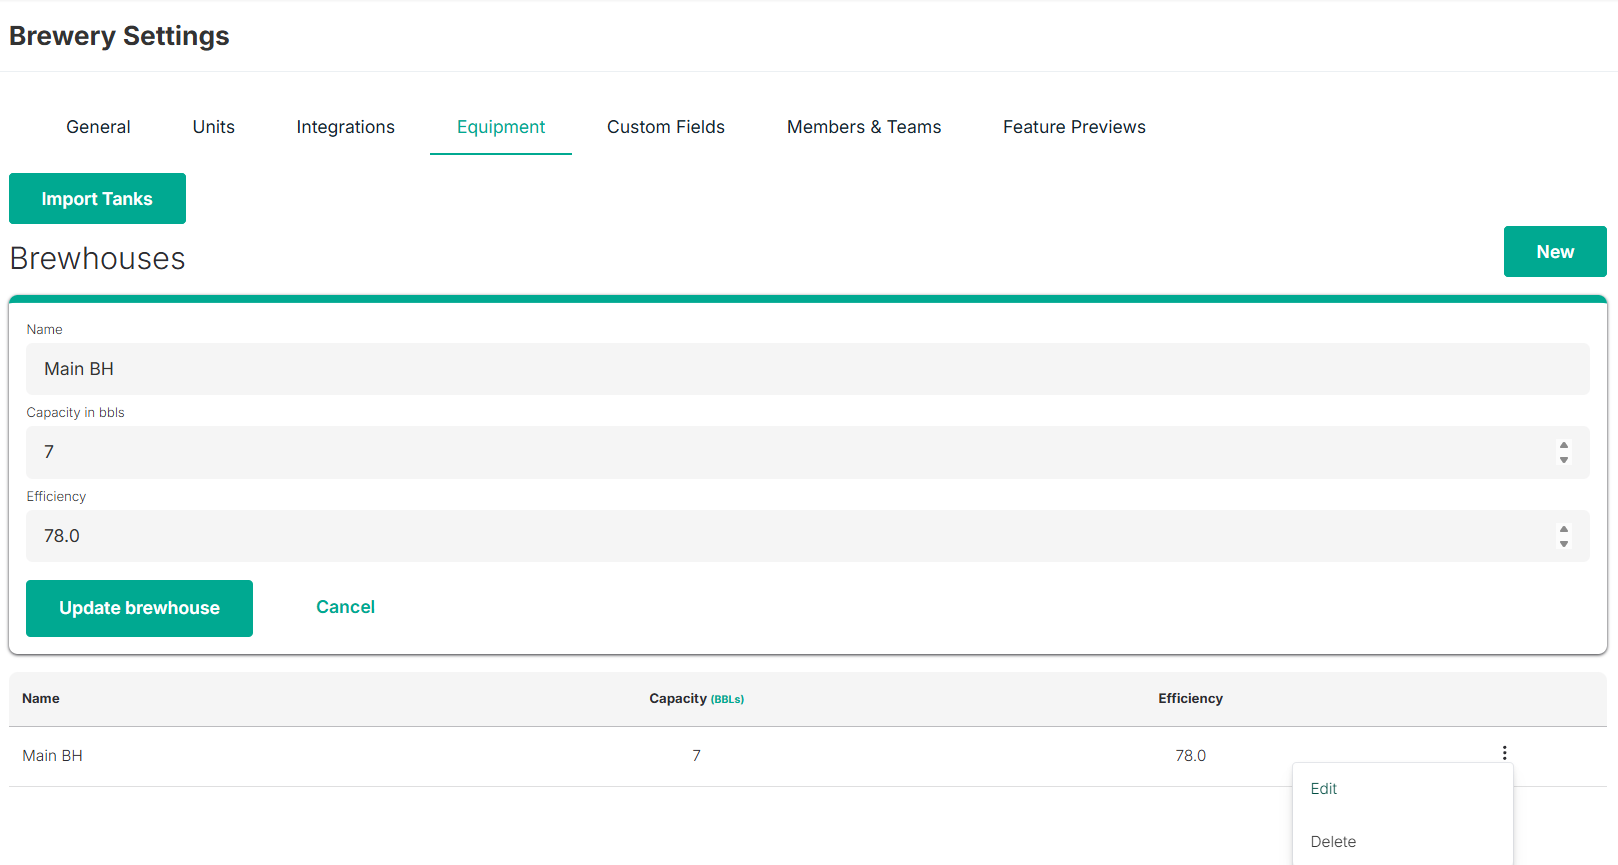Increase efficiency with the up stepper arrow
Screen dimensions: 1618x865
[x=1564, y=529]
